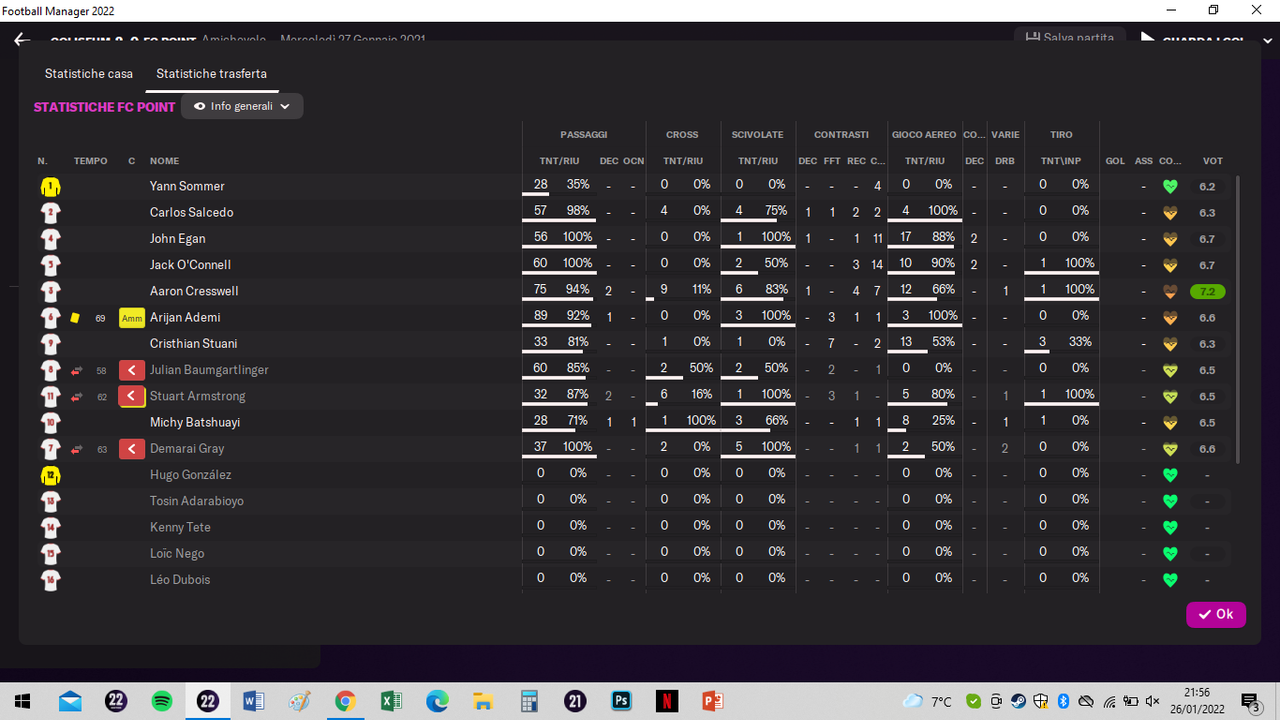Open the Windows Start menu

click(x=23, y=701)
